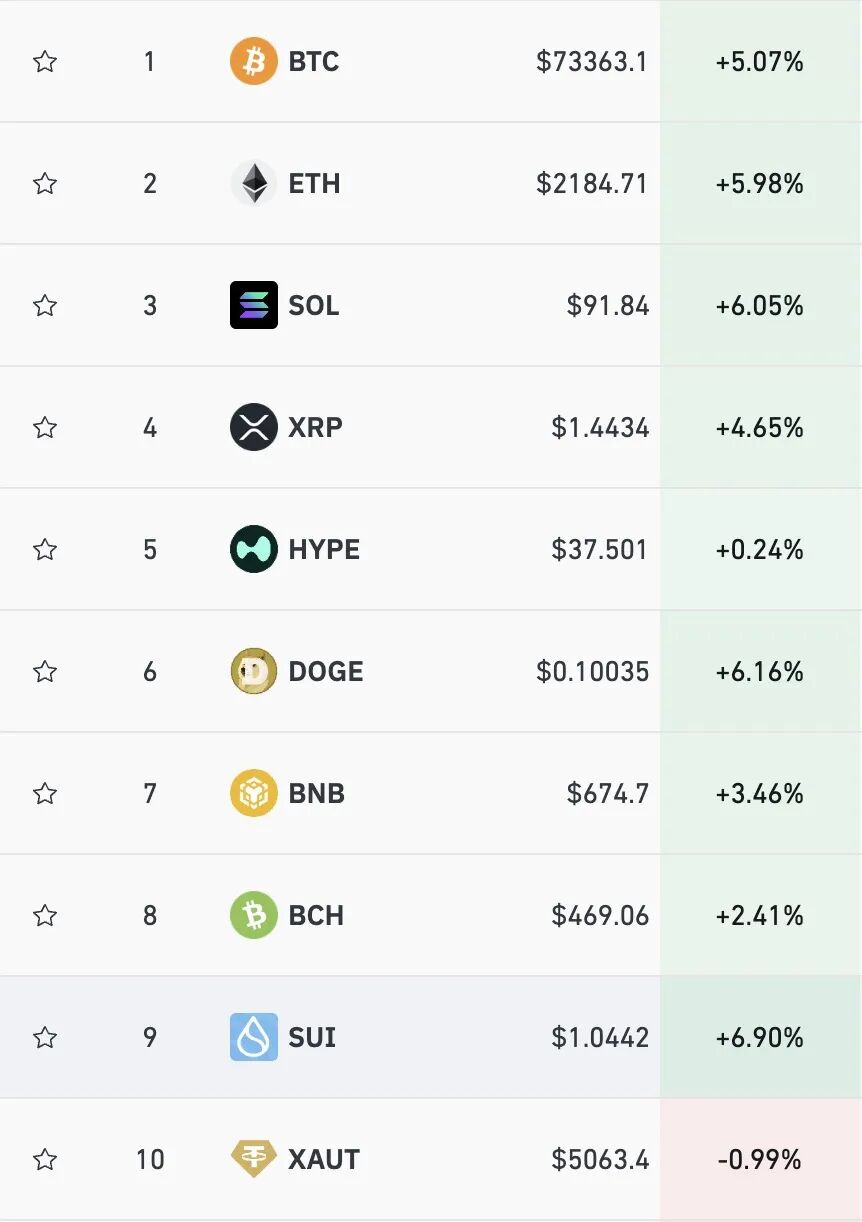Click XAUT's -0.99% change cell

pyautogui.click(x=759, y=1159)
